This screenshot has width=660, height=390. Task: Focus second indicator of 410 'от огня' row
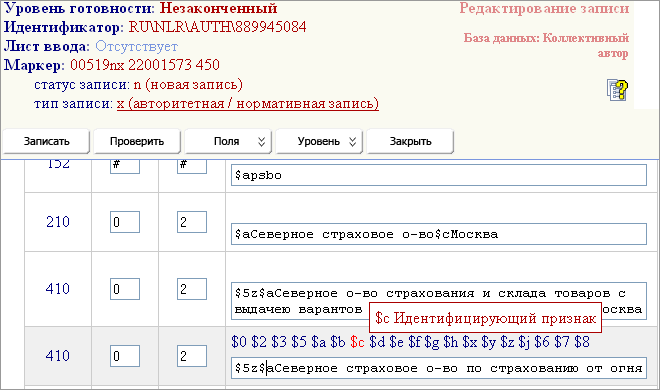[x=192, y=356]
